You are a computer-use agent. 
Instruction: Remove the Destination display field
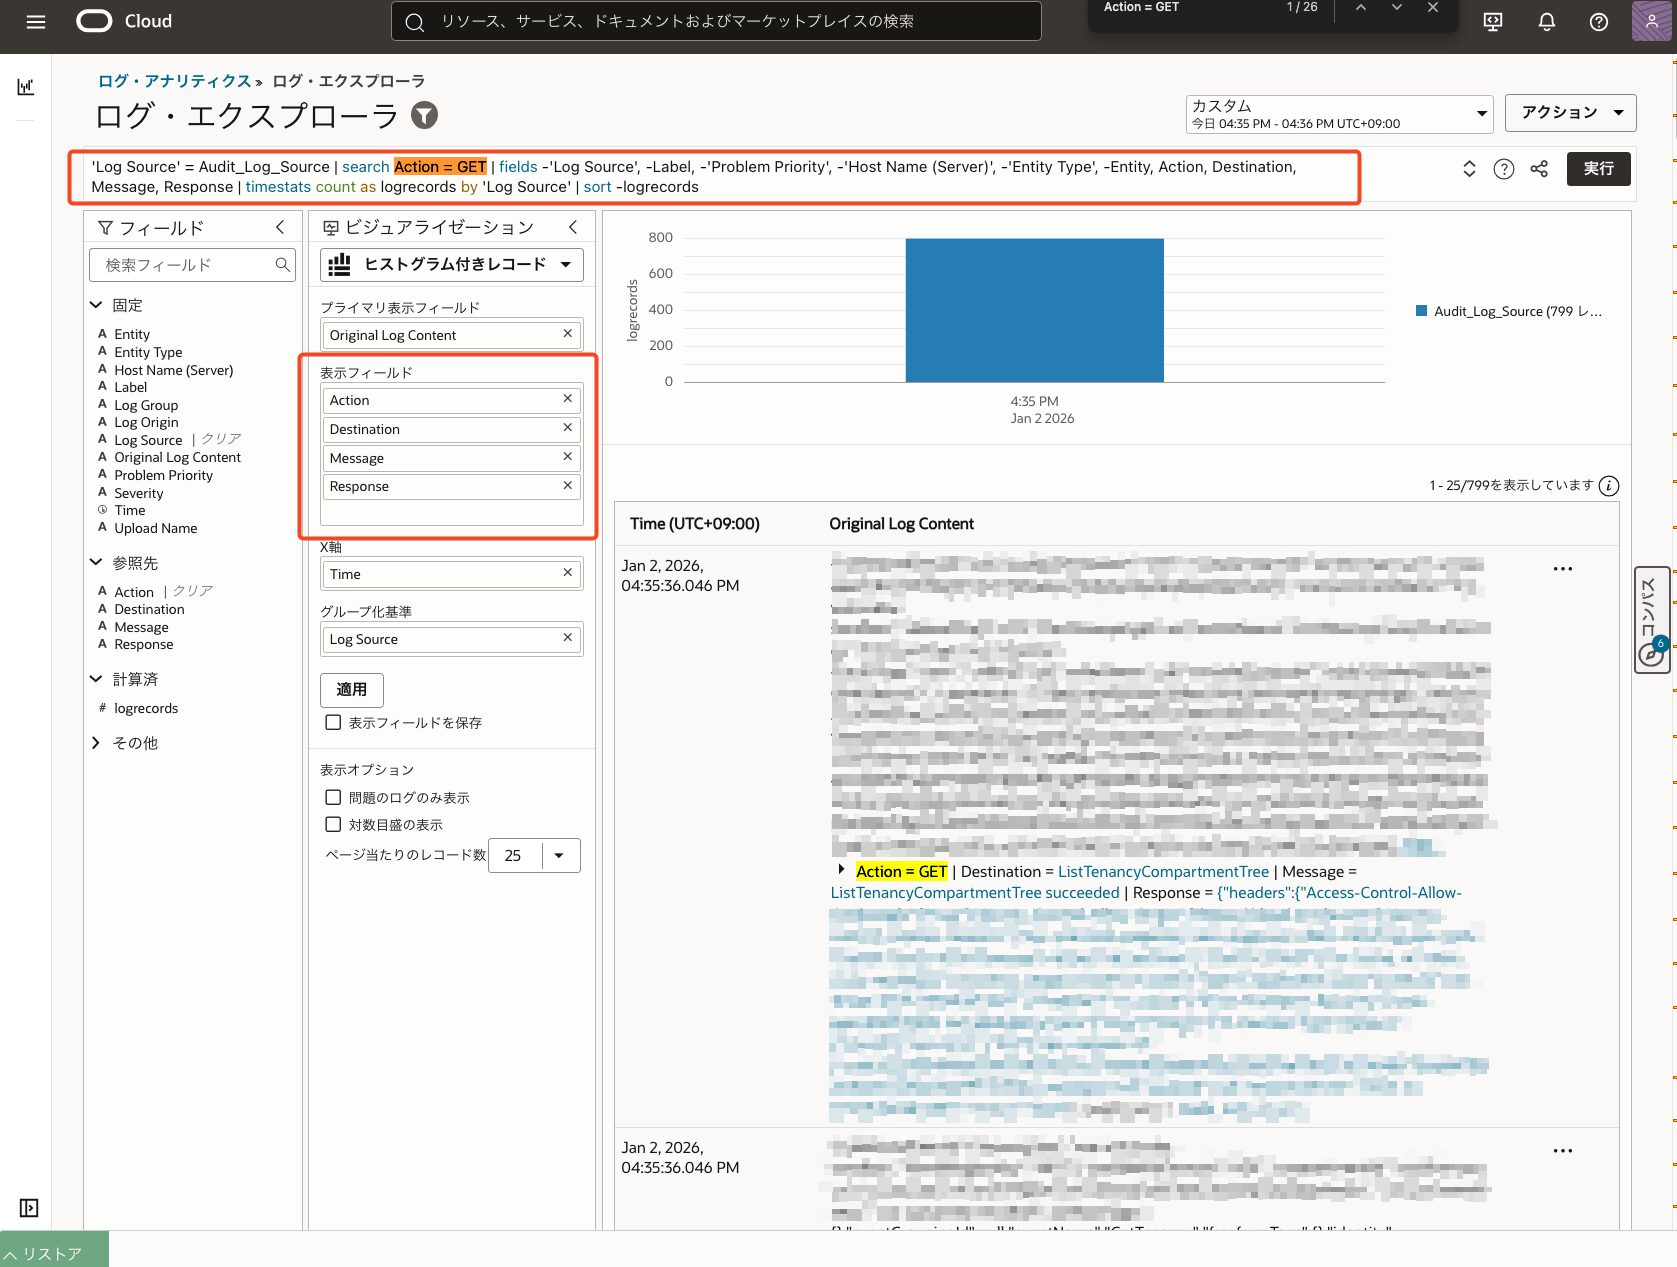567,428
